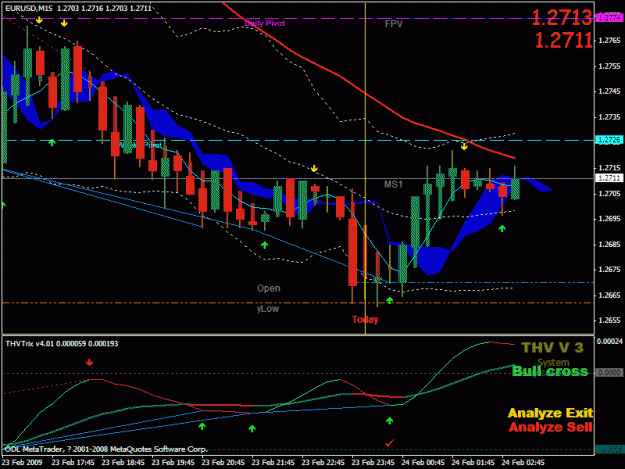
Task: Click the Daily Pivot label
Action: click(265, 24)
